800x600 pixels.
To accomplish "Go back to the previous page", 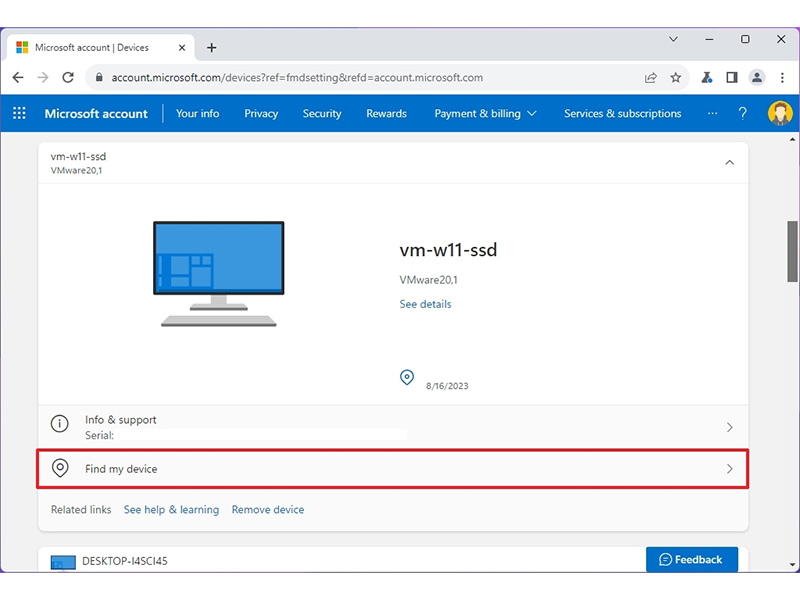I will tap(18, 78).
